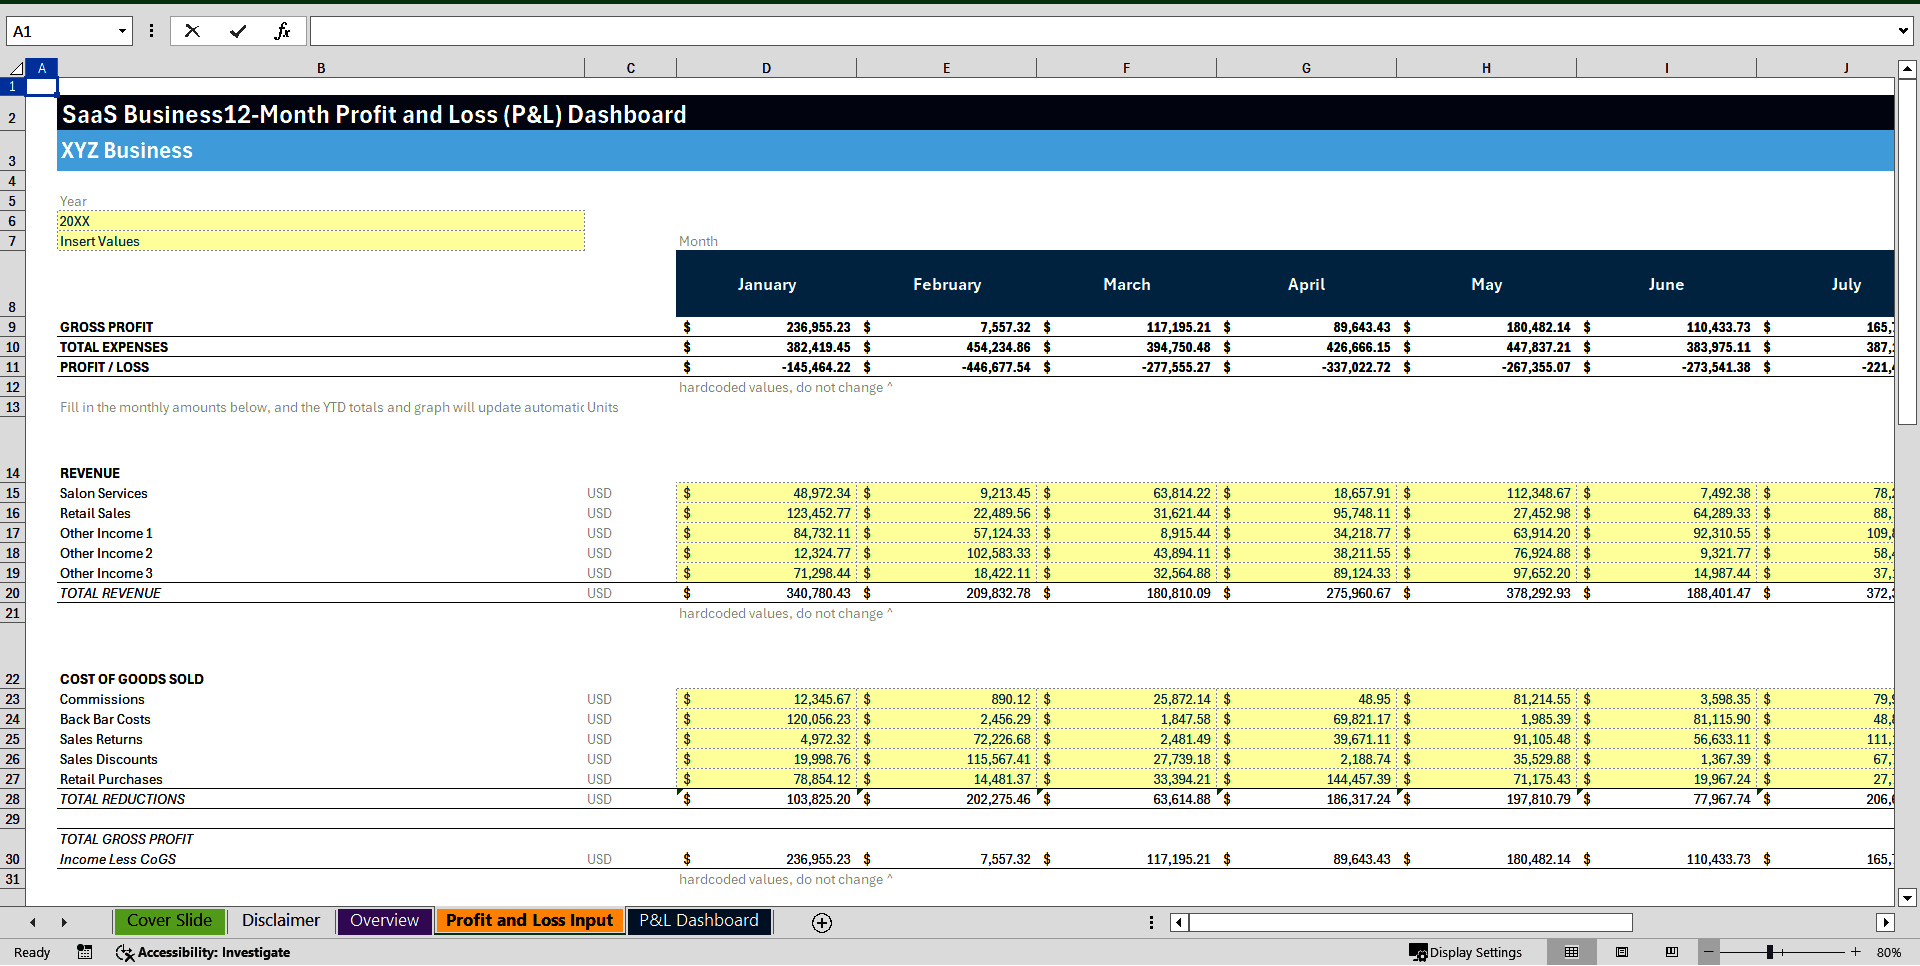Open Page Break Preview from the status bar
Image resolution: width=1920 pixels, height=966 pixels.
pyautogui.click(x=1670, y=952)
